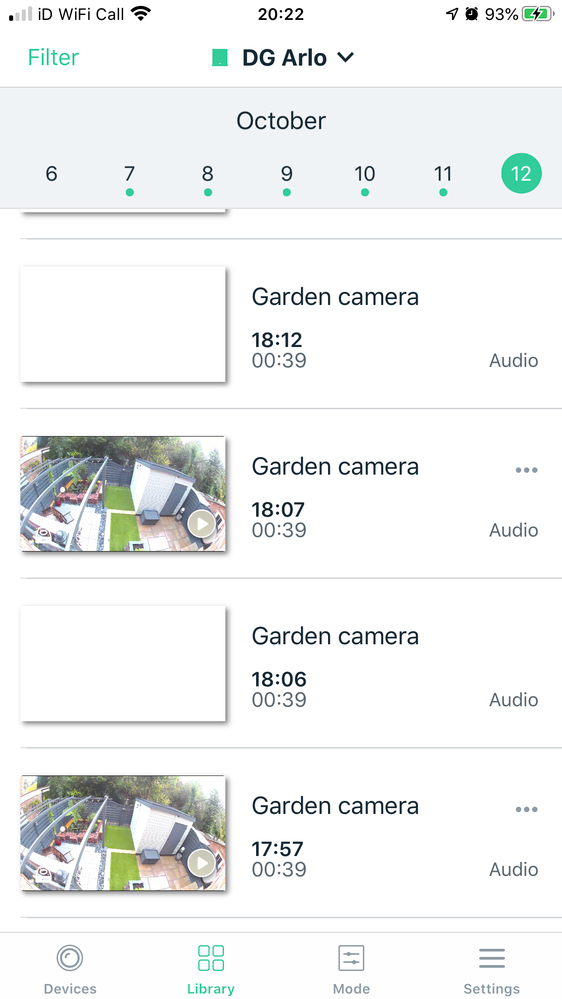The height and width of the screenshot is (999, 562).
Task: Tap the Garden camera 18:12 title
Action: pyautogui.click(x=335, y=296)
